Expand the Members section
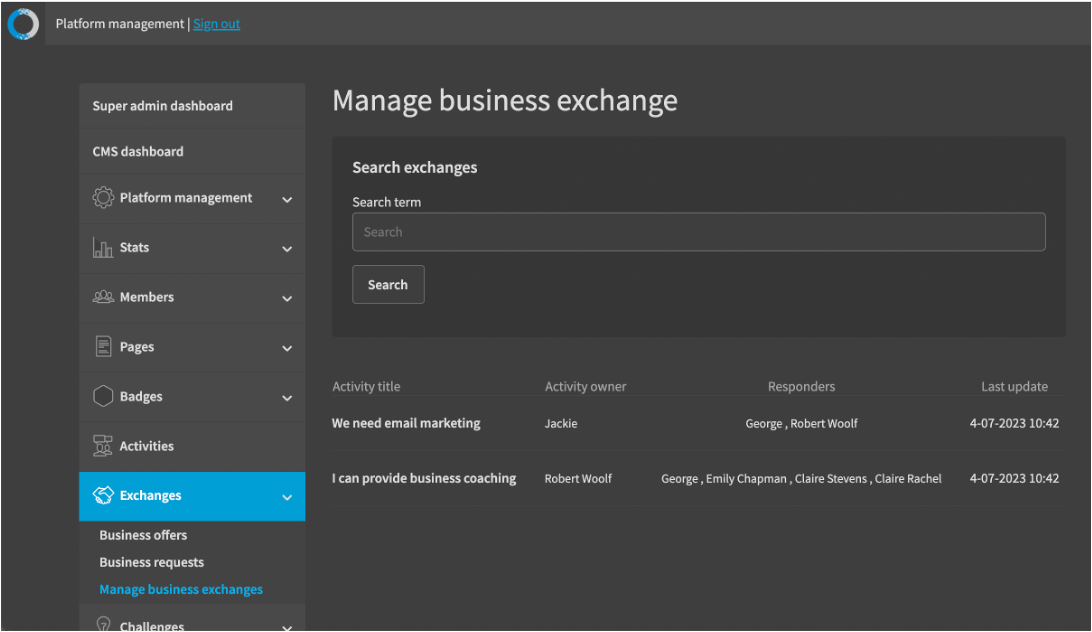 288,297
